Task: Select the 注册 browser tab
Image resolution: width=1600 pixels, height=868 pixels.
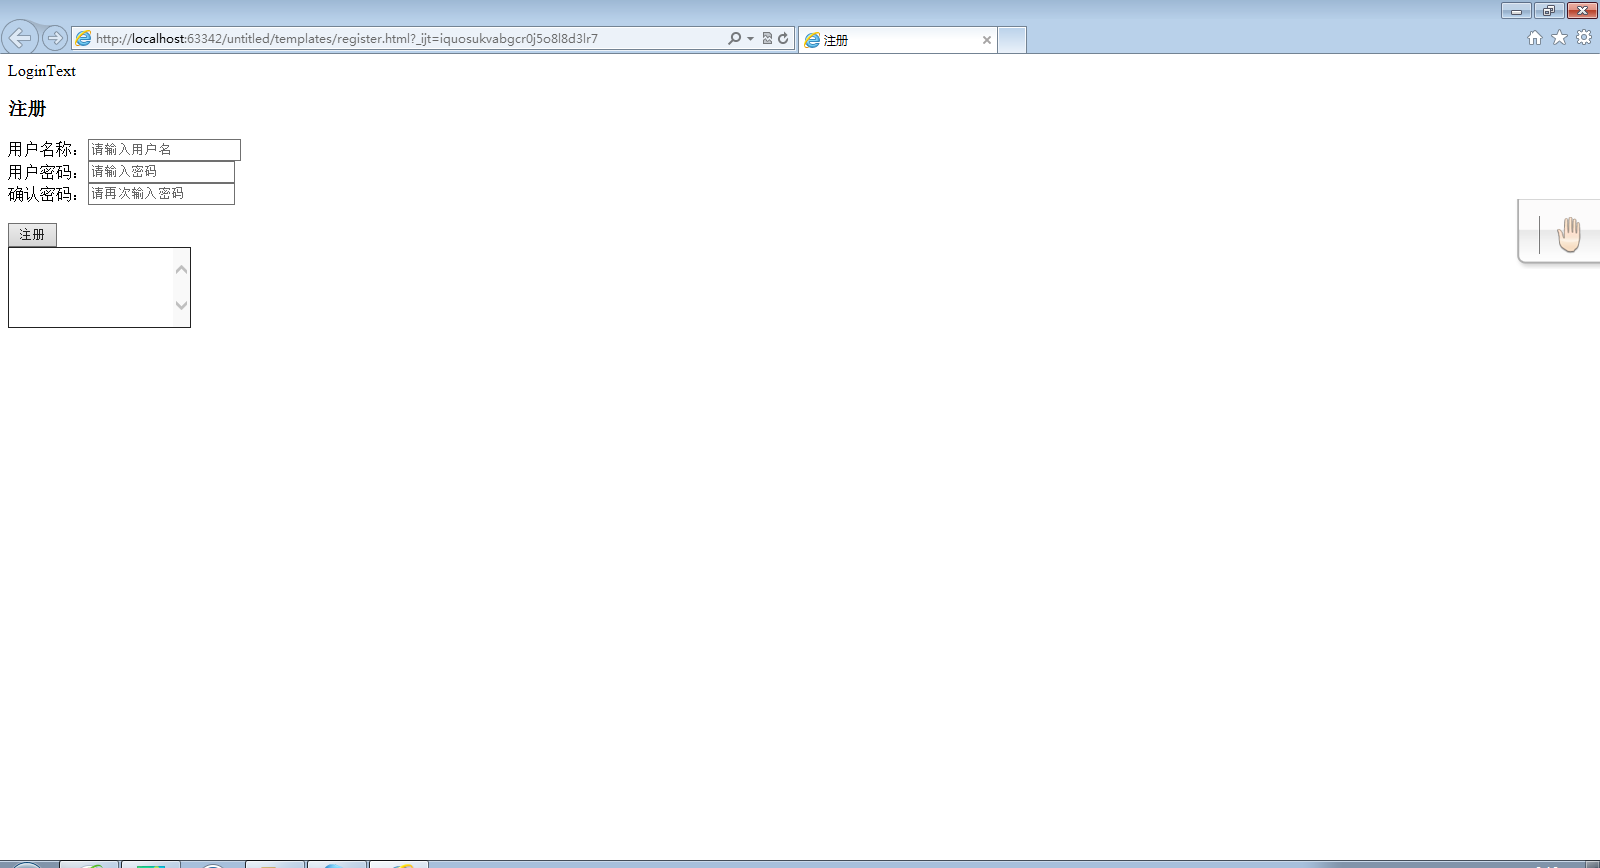Action: pos(897,40)
